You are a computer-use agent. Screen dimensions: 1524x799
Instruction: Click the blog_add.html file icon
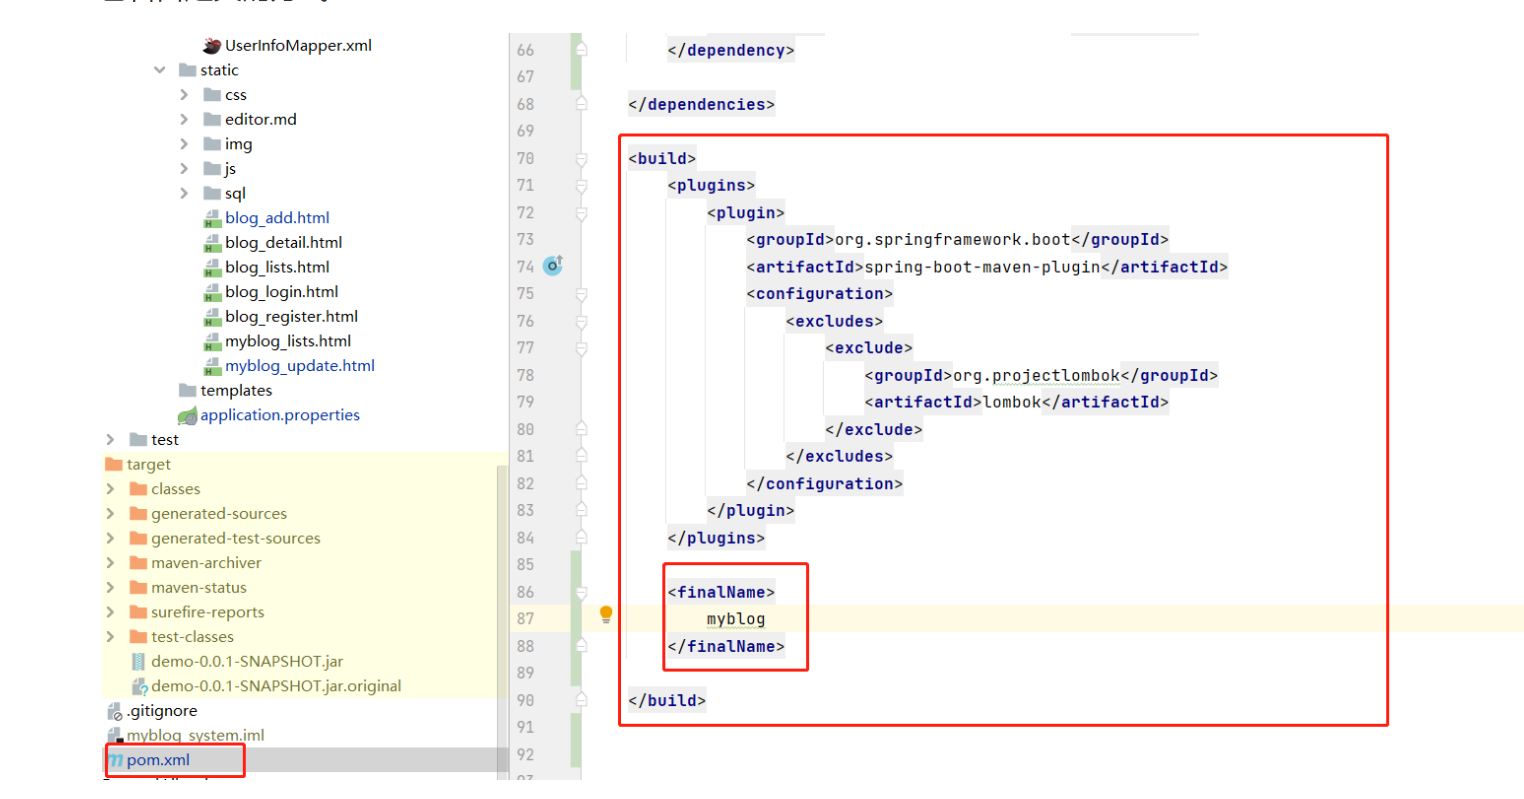point(212,218)
